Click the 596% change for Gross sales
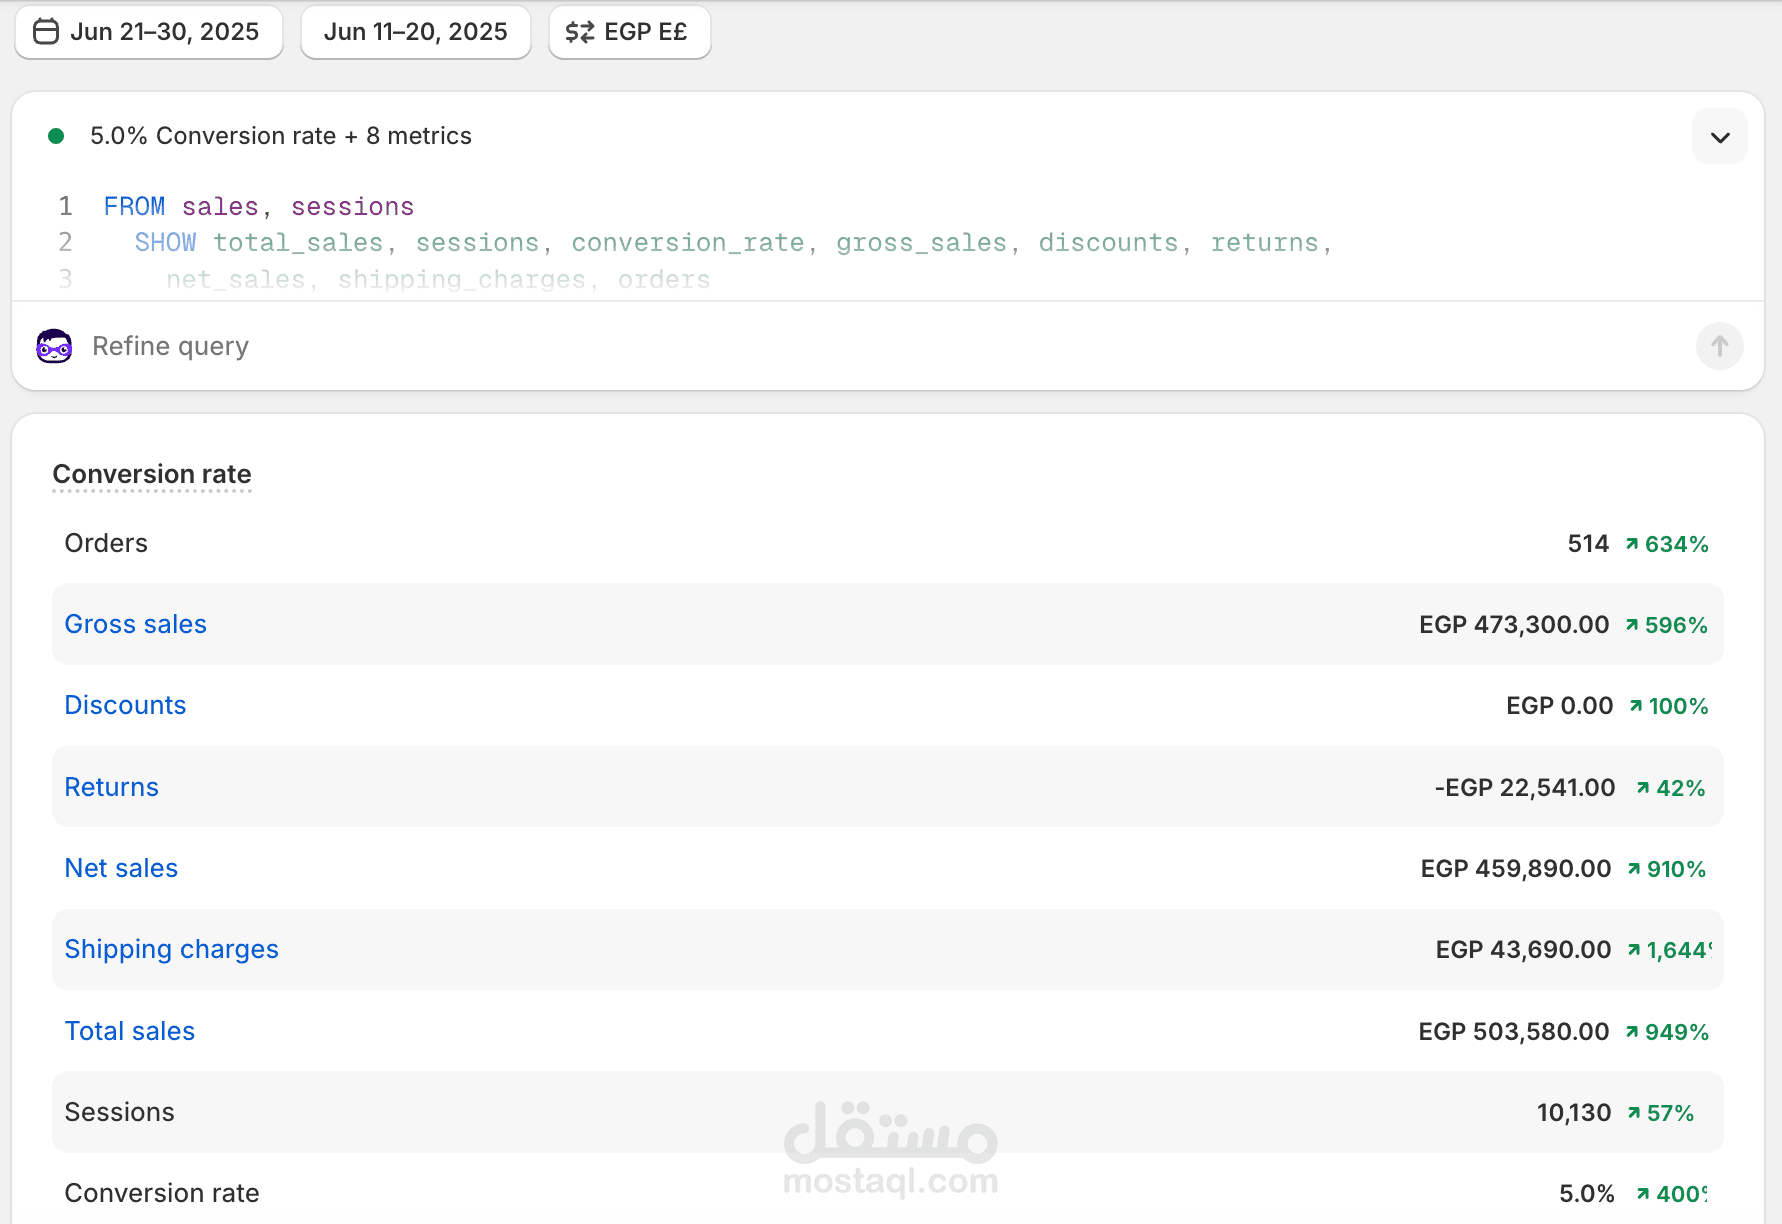Image resolution: width=1782 pixels, height=1224 pixels. pyautogui.click(x=1667, y=625)
